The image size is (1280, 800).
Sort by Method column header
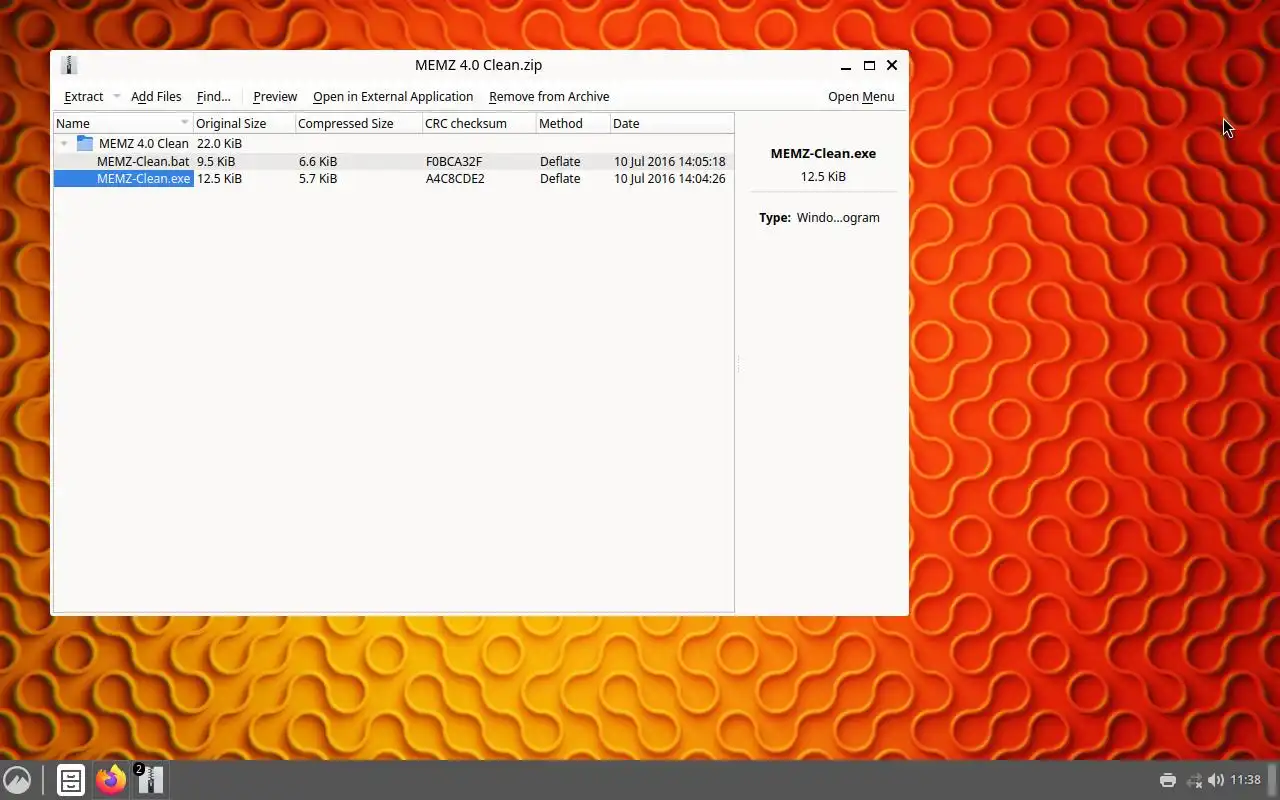click(573, 123)
